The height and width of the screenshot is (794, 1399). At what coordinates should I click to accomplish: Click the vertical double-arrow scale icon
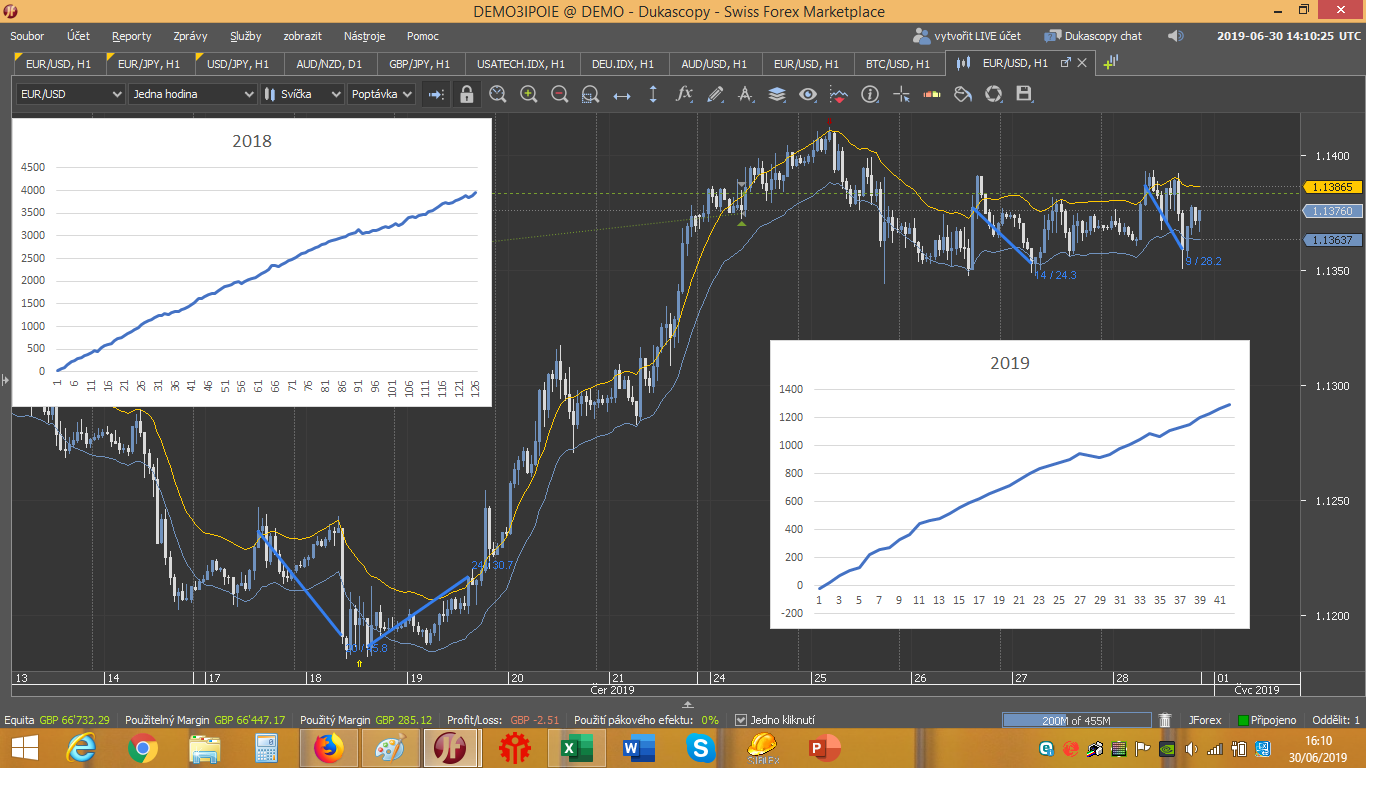click(653, 94)
